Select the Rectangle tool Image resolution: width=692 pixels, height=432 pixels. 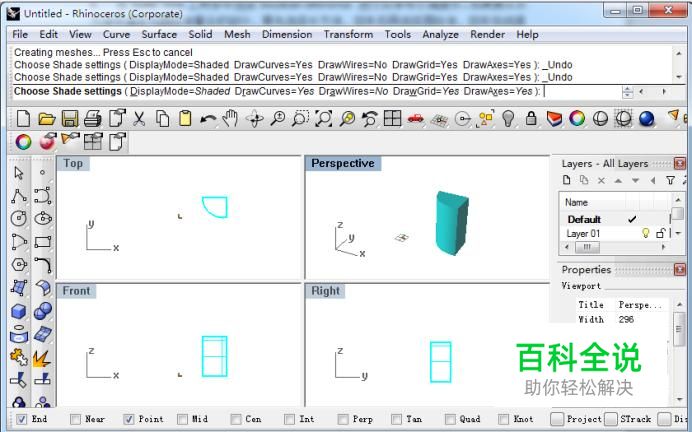tap(43, 242)
